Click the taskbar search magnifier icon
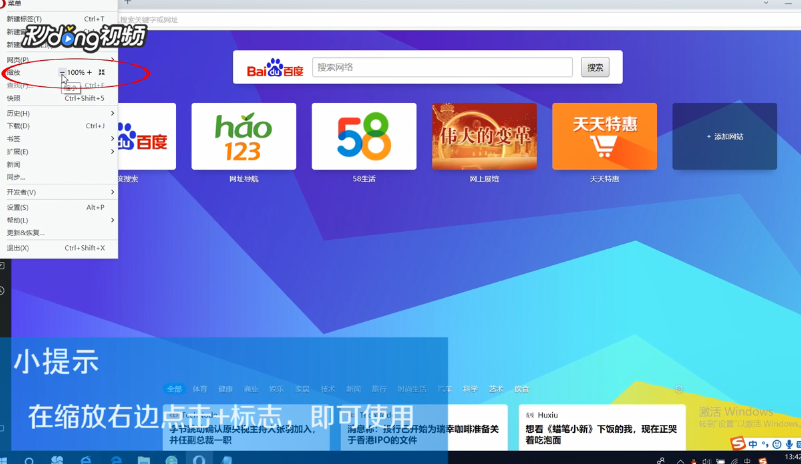The image size is (801, 464). tap(29, 461)
